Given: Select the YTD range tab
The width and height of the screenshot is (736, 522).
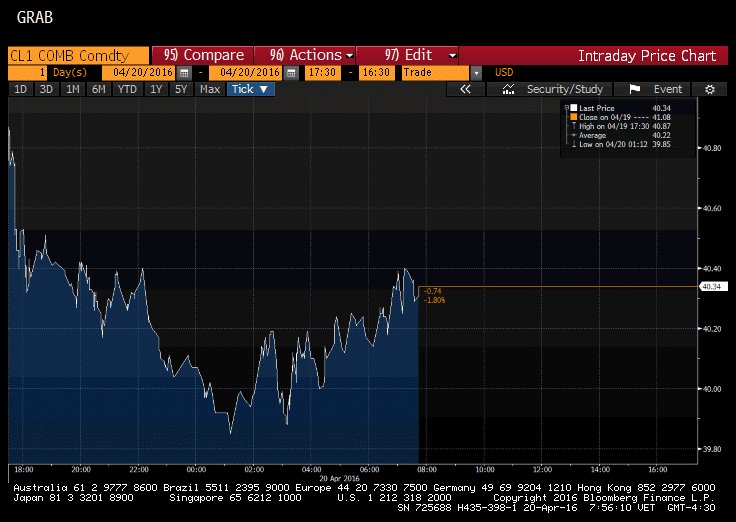Looking at the screenshot, I should 127,89.
